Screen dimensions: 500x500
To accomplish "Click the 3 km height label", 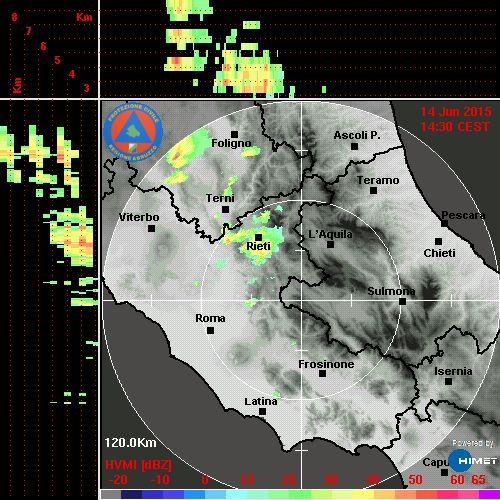I will point(87,88).
